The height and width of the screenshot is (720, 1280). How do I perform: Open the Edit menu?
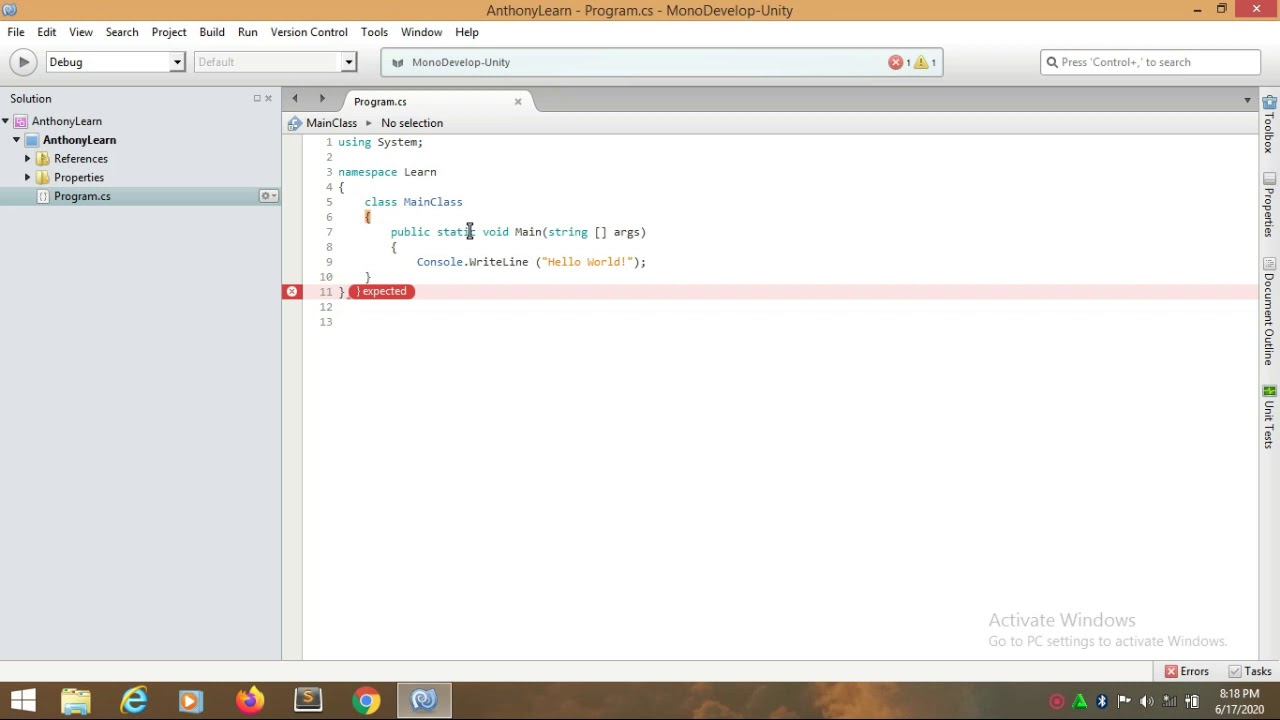47,32
